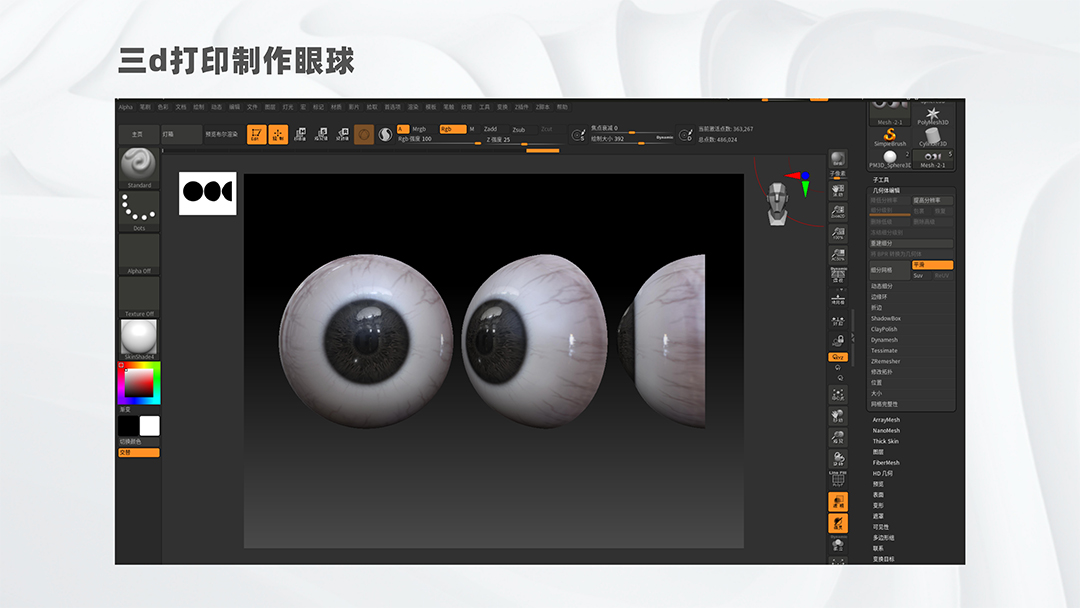Select the SimpleBrush tool

[x=890, y=137]
